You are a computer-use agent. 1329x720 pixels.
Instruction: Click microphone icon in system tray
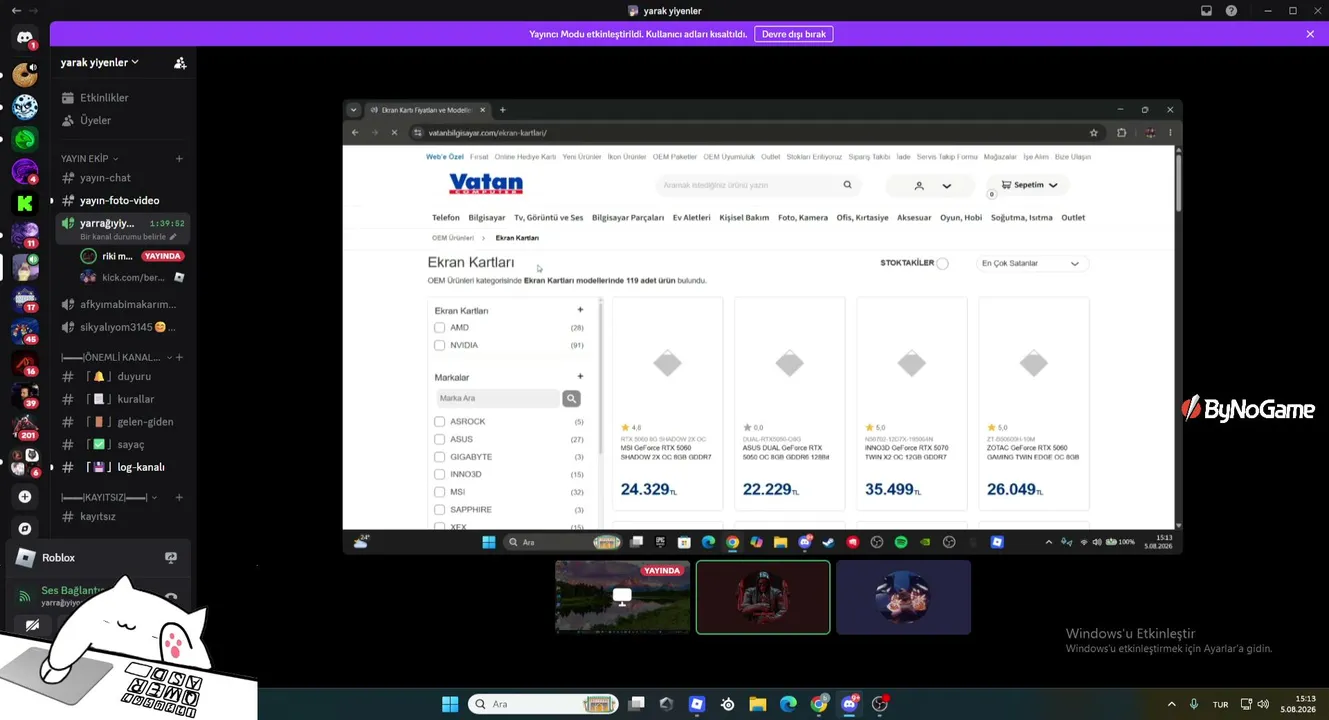[1194, 704]
